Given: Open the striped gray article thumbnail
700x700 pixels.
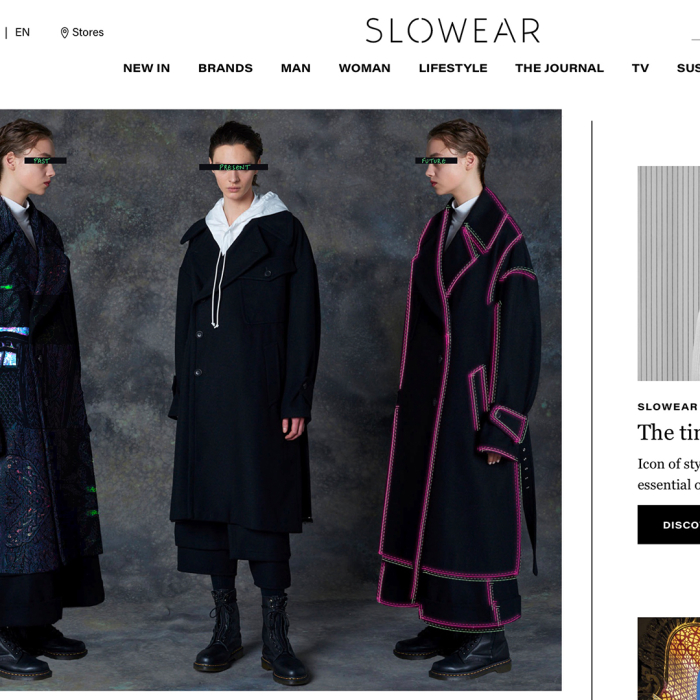Looking at the screenshot, I should [x=669, y=273].
